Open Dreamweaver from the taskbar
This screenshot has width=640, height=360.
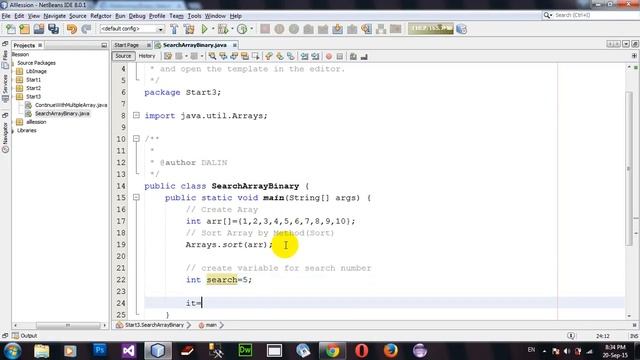[245, 351]
